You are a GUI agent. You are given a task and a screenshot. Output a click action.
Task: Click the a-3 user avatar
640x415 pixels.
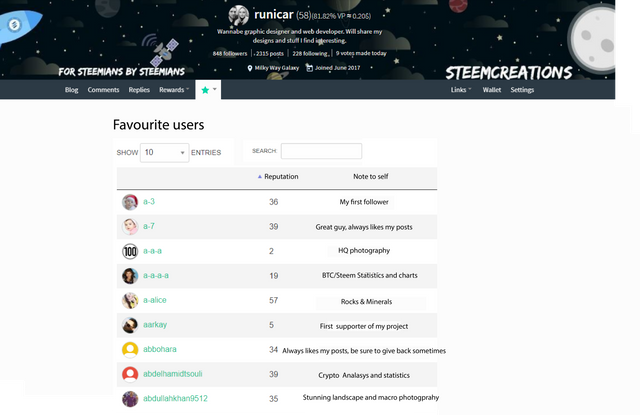[130, 202]
